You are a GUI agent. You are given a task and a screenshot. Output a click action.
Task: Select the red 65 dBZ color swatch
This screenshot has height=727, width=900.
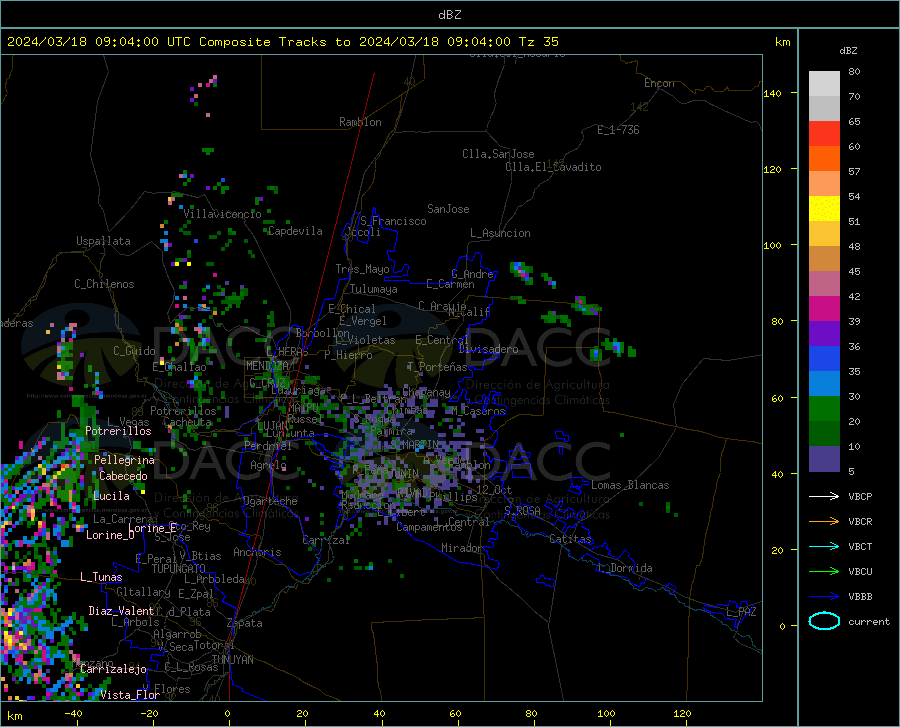(x=824, y=134)
